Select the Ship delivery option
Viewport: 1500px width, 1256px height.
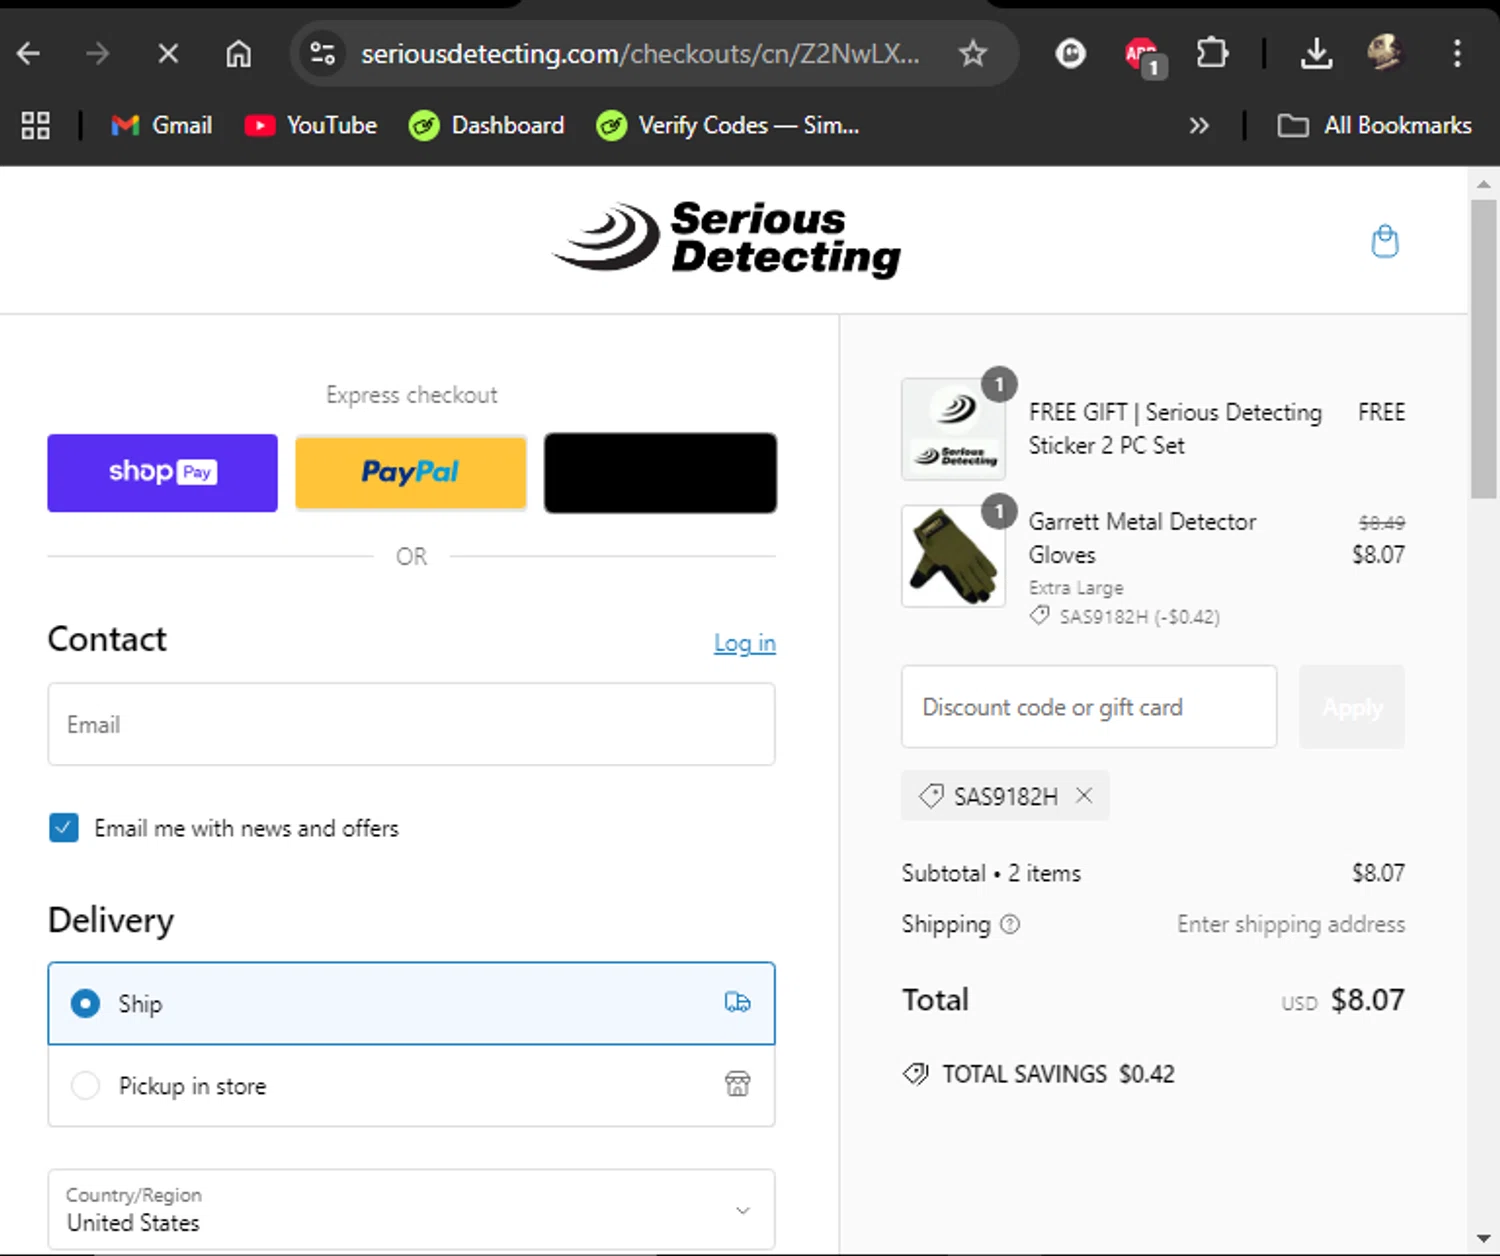(x=411, y=1003)
